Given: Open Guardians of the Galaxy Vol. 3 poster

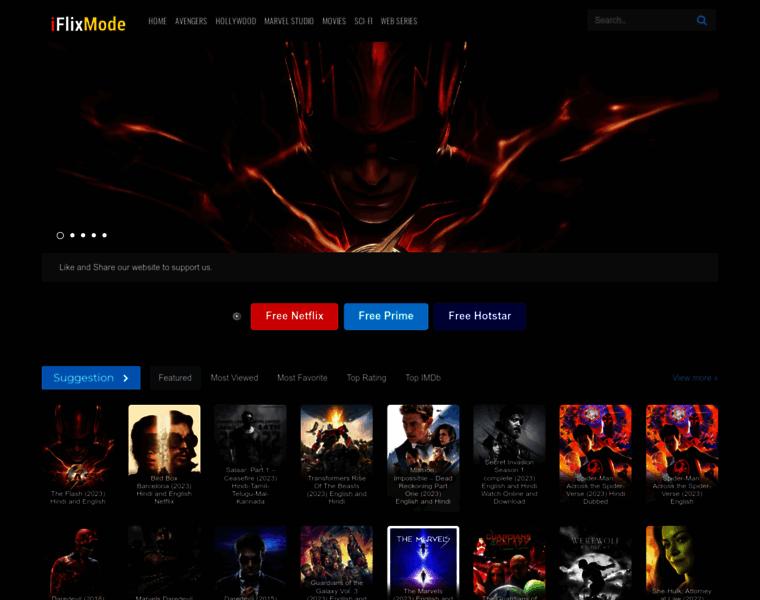Looking at the screenshot, I should (x=337, y=563).
